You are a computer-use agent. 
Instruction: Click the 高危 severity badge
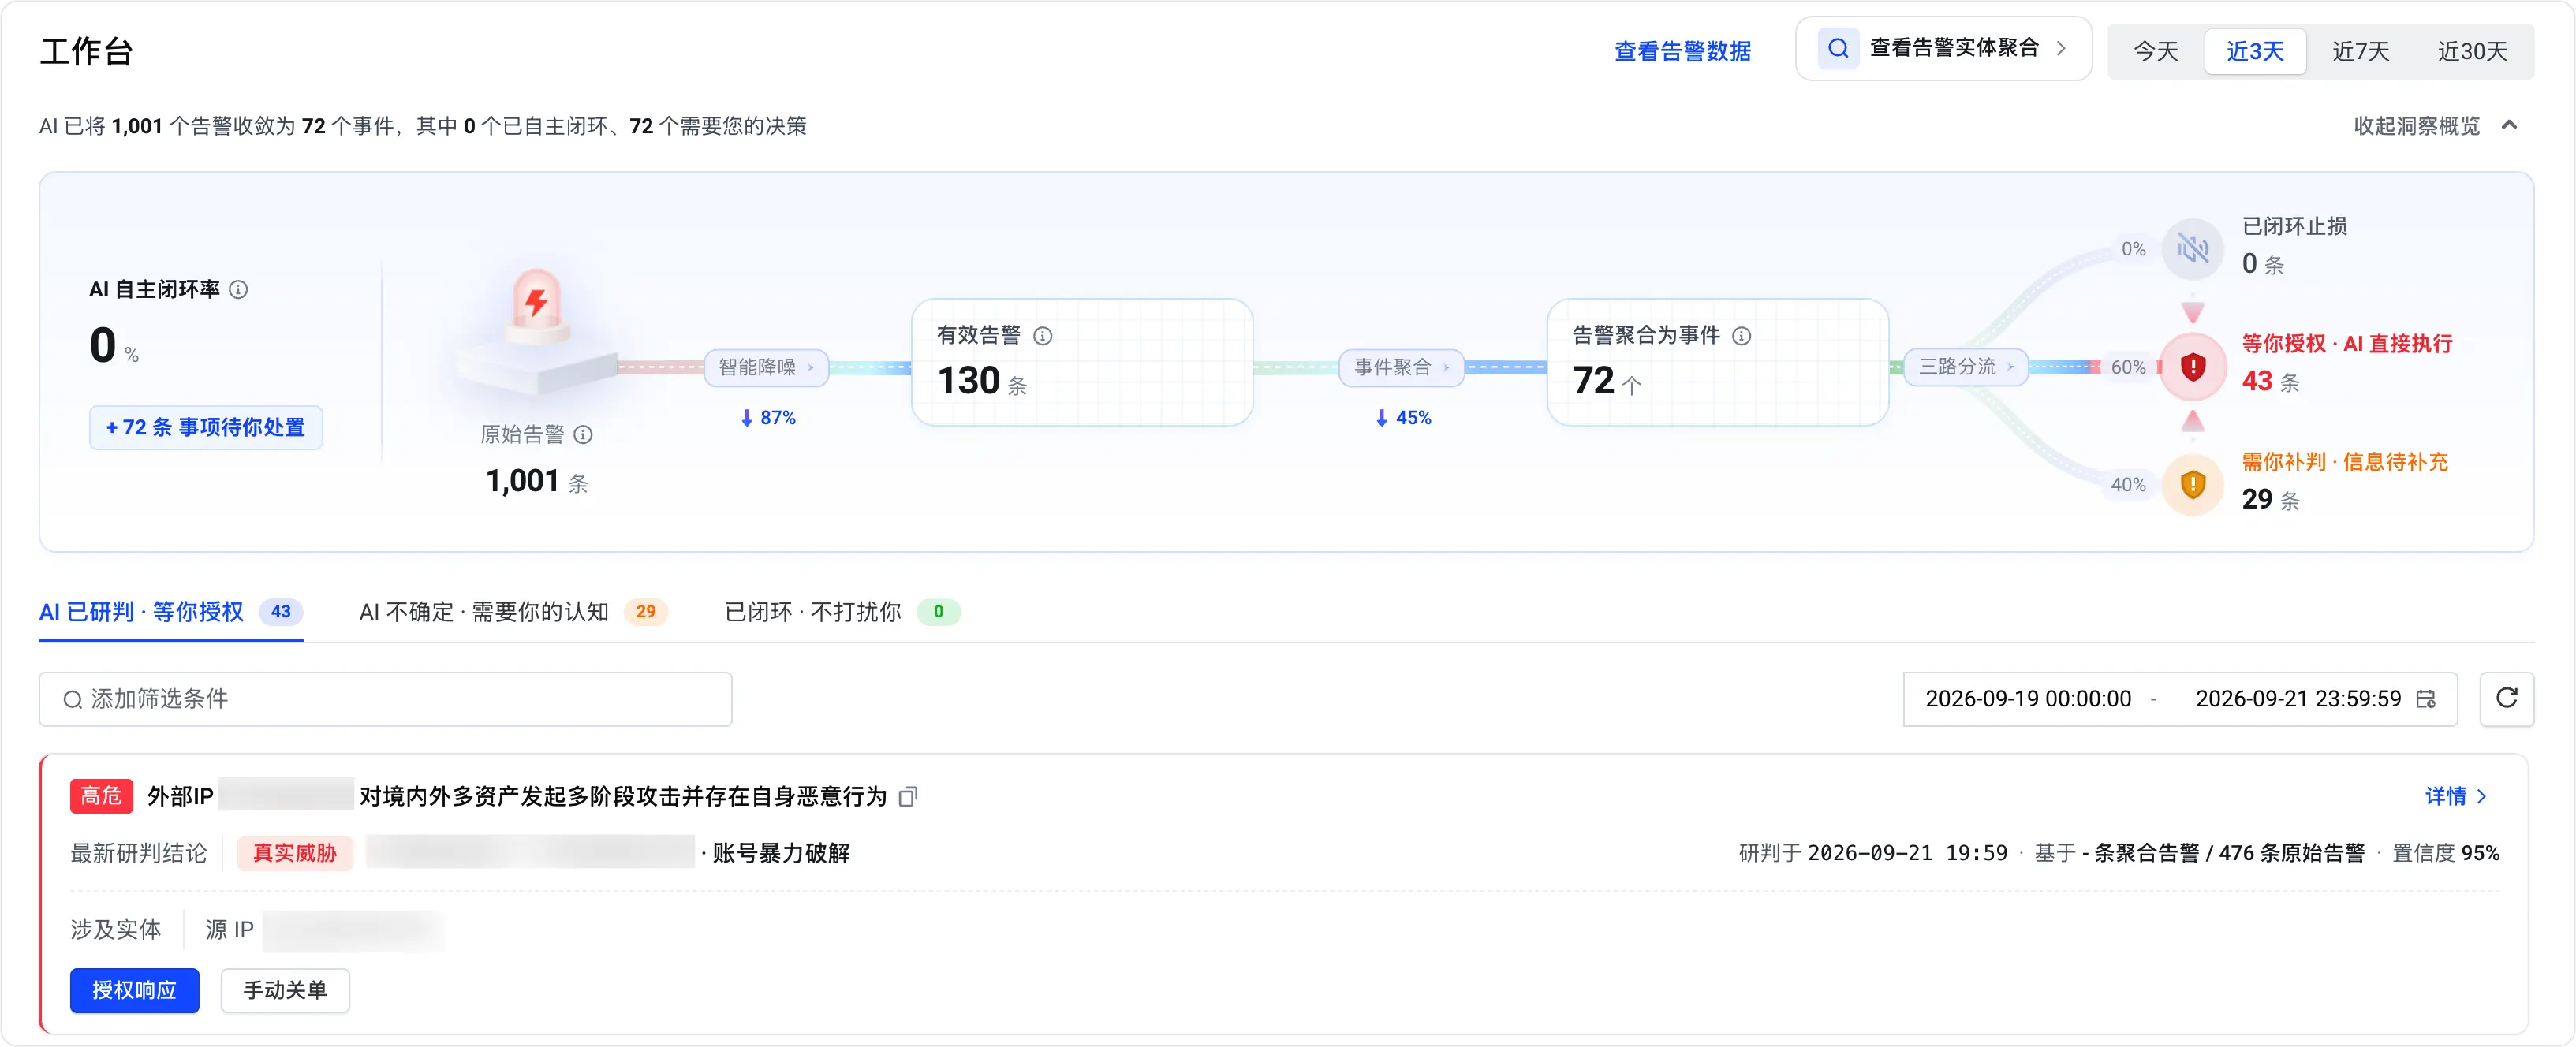click(101, 796)
